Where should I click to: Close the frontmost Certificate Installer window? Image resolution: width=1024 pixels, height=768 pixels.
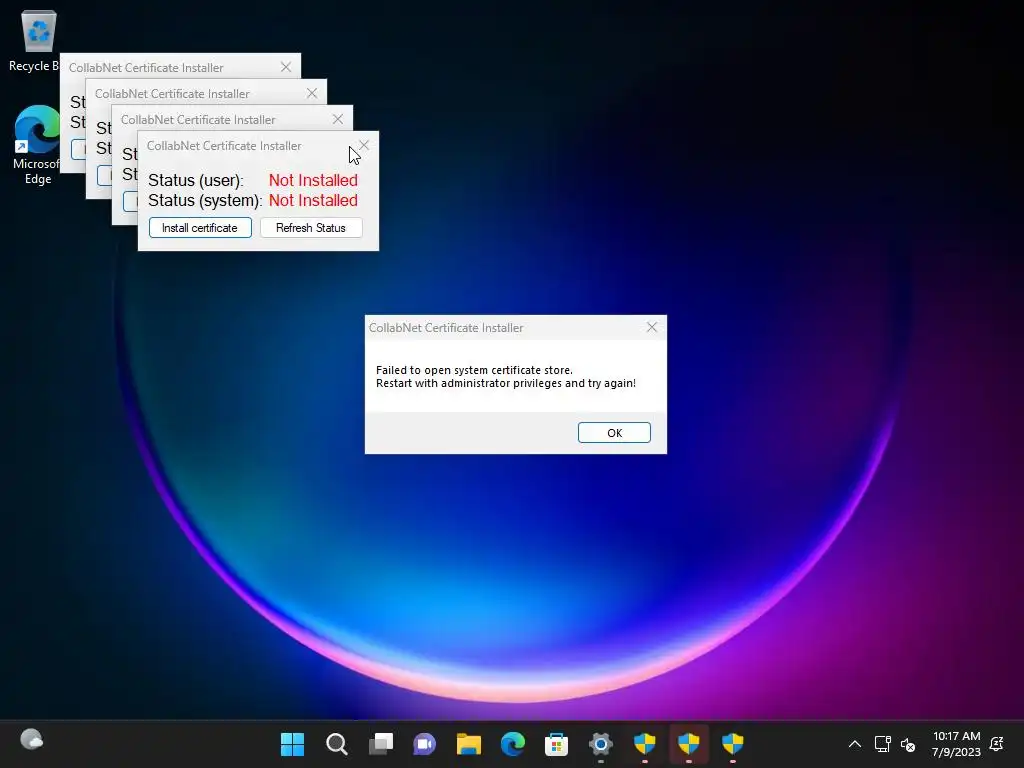pyautogui.click(x=364, y=146)
